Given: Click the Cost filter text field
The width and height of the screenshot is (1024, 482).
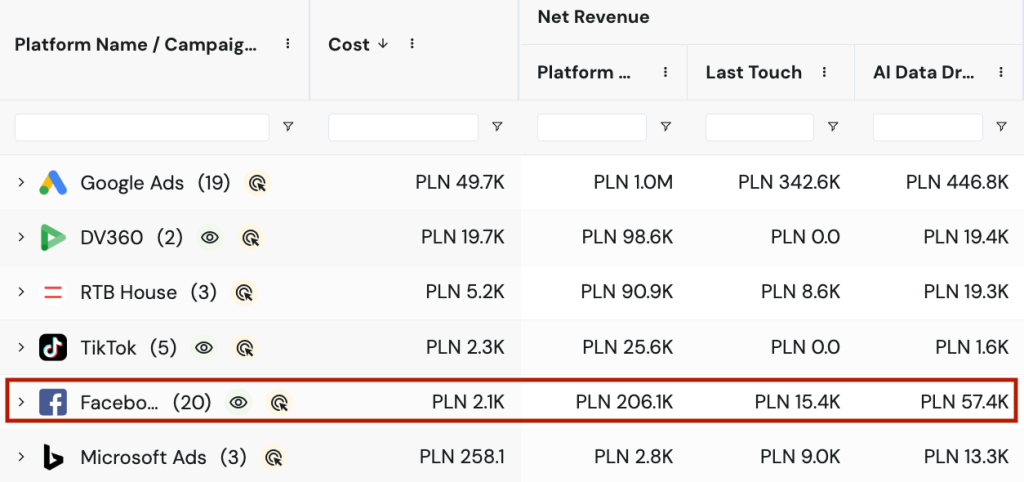Looking at the screenshot, I should [x=403, y=127].
